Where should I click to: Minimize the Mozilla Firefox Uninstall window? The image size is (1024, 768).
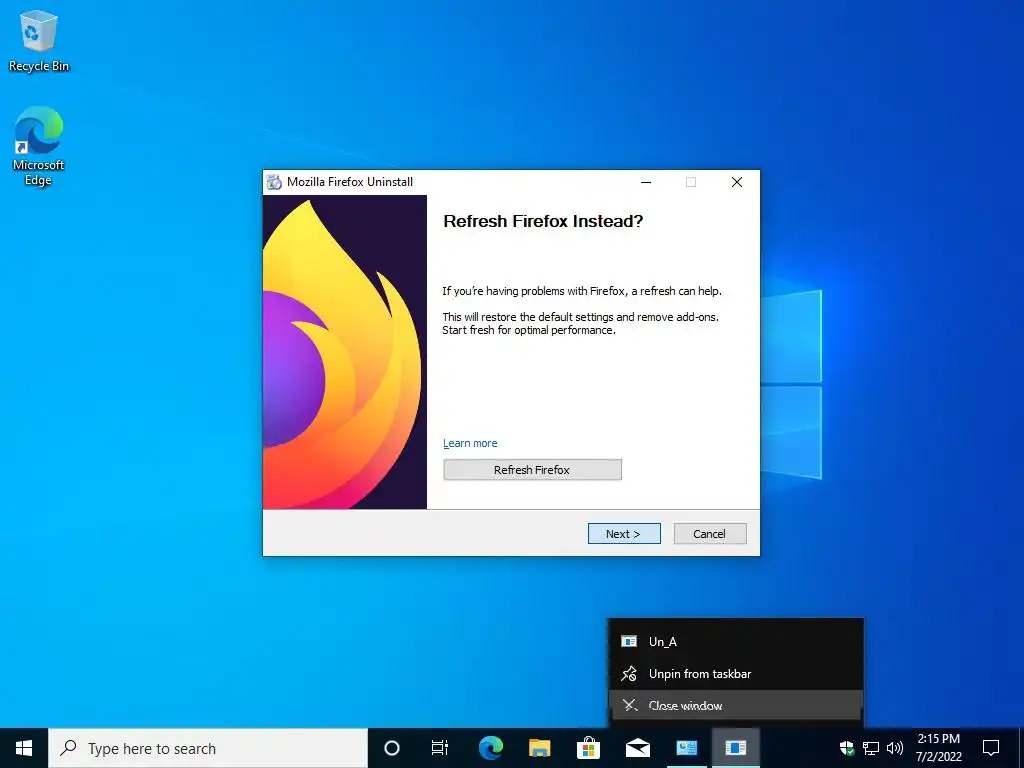646,182
